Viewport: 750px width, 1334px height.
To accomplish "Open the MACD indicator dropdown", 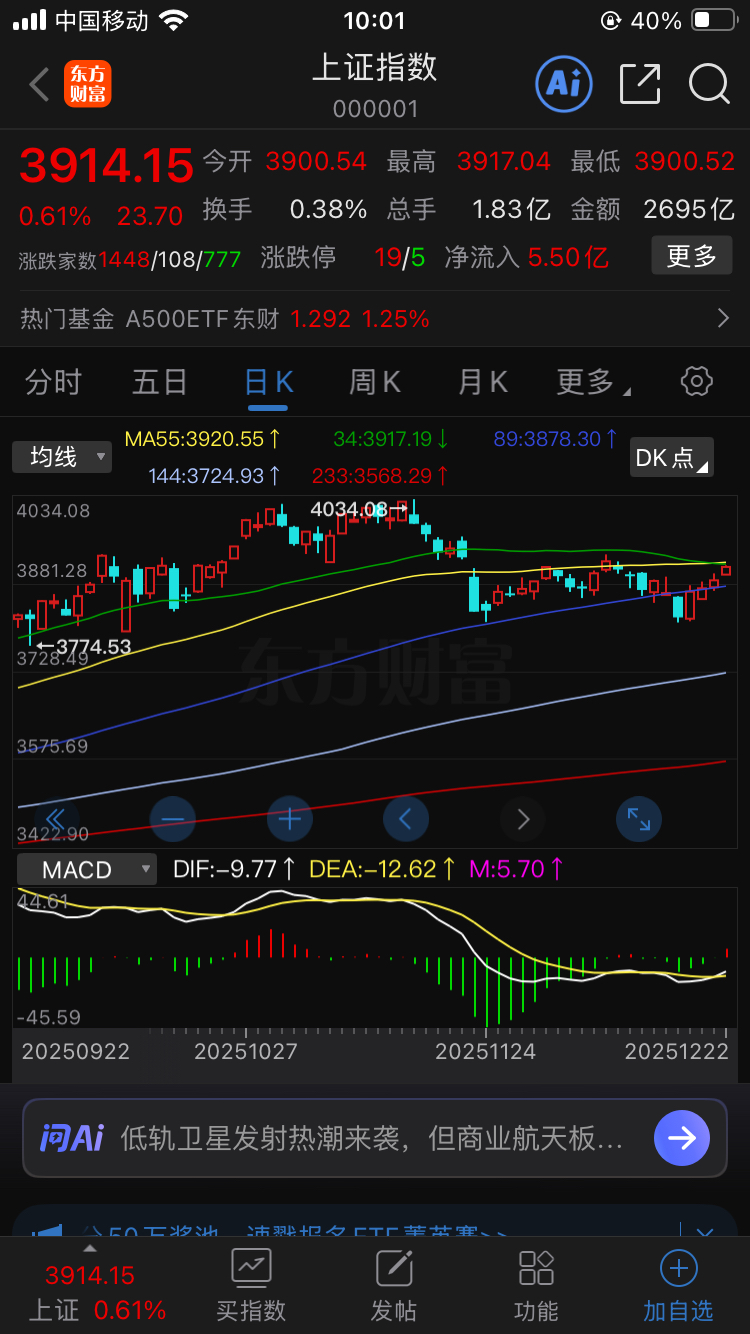I will click(x=86, y=869).
